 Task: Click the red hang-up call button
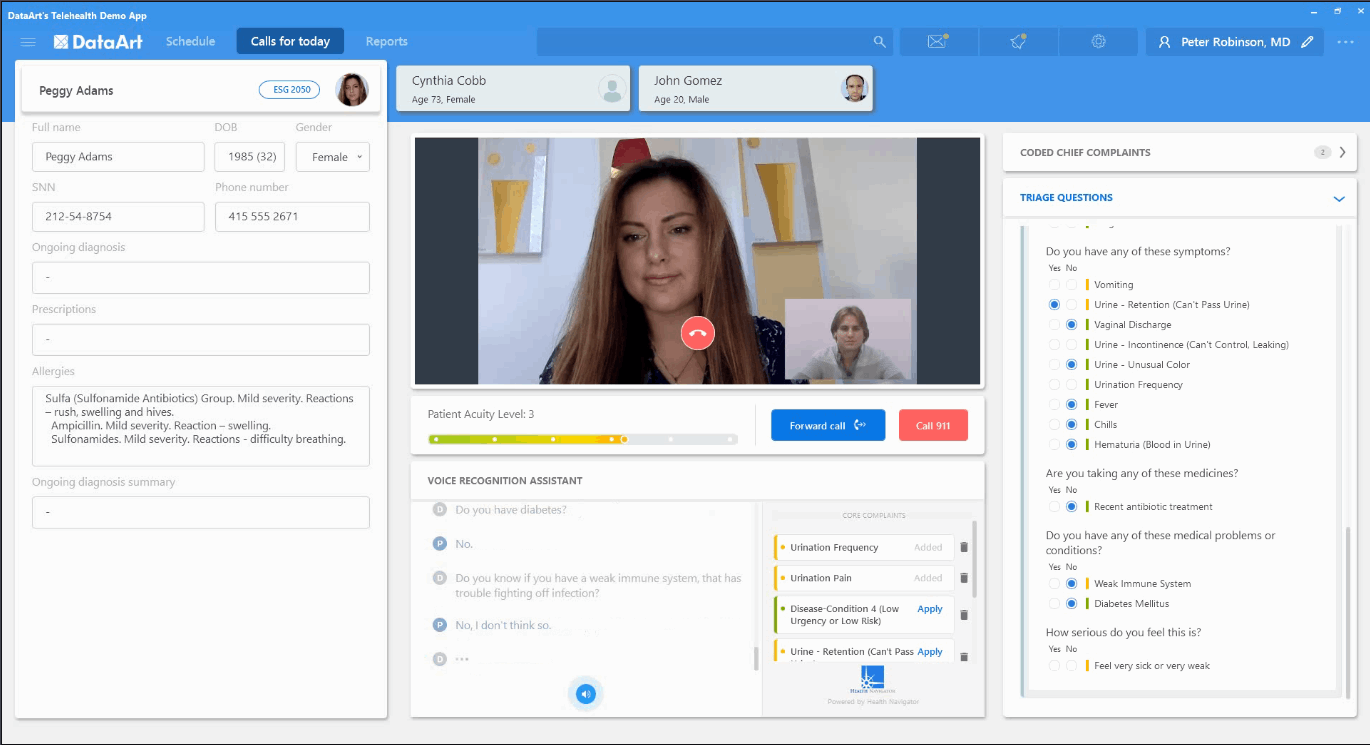(x=697, y=333)
